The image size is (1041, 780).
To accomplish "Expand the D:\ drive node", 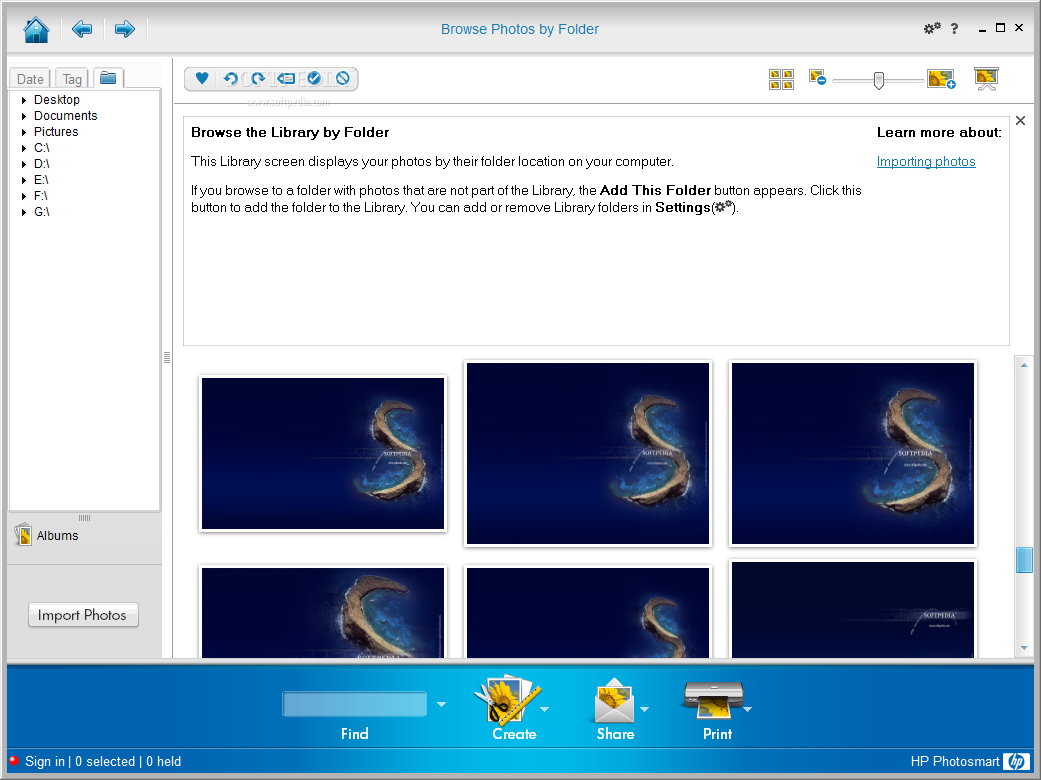I will point(24,164).
